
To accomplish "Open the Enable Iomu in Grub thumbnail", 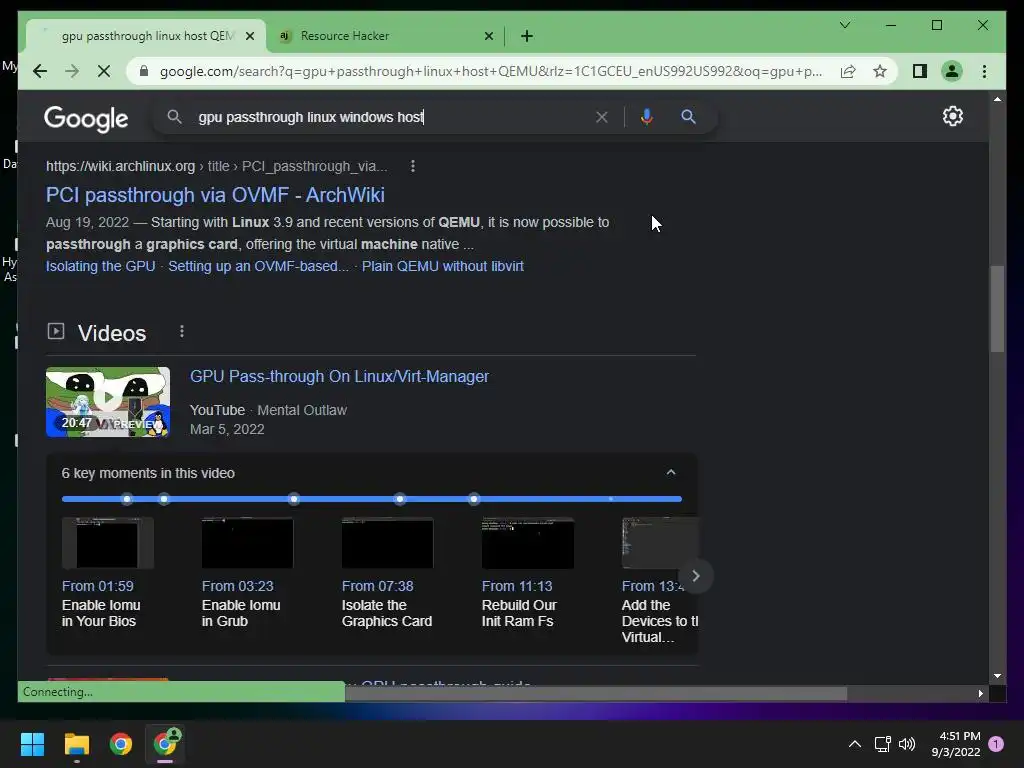I will (248, 543).
